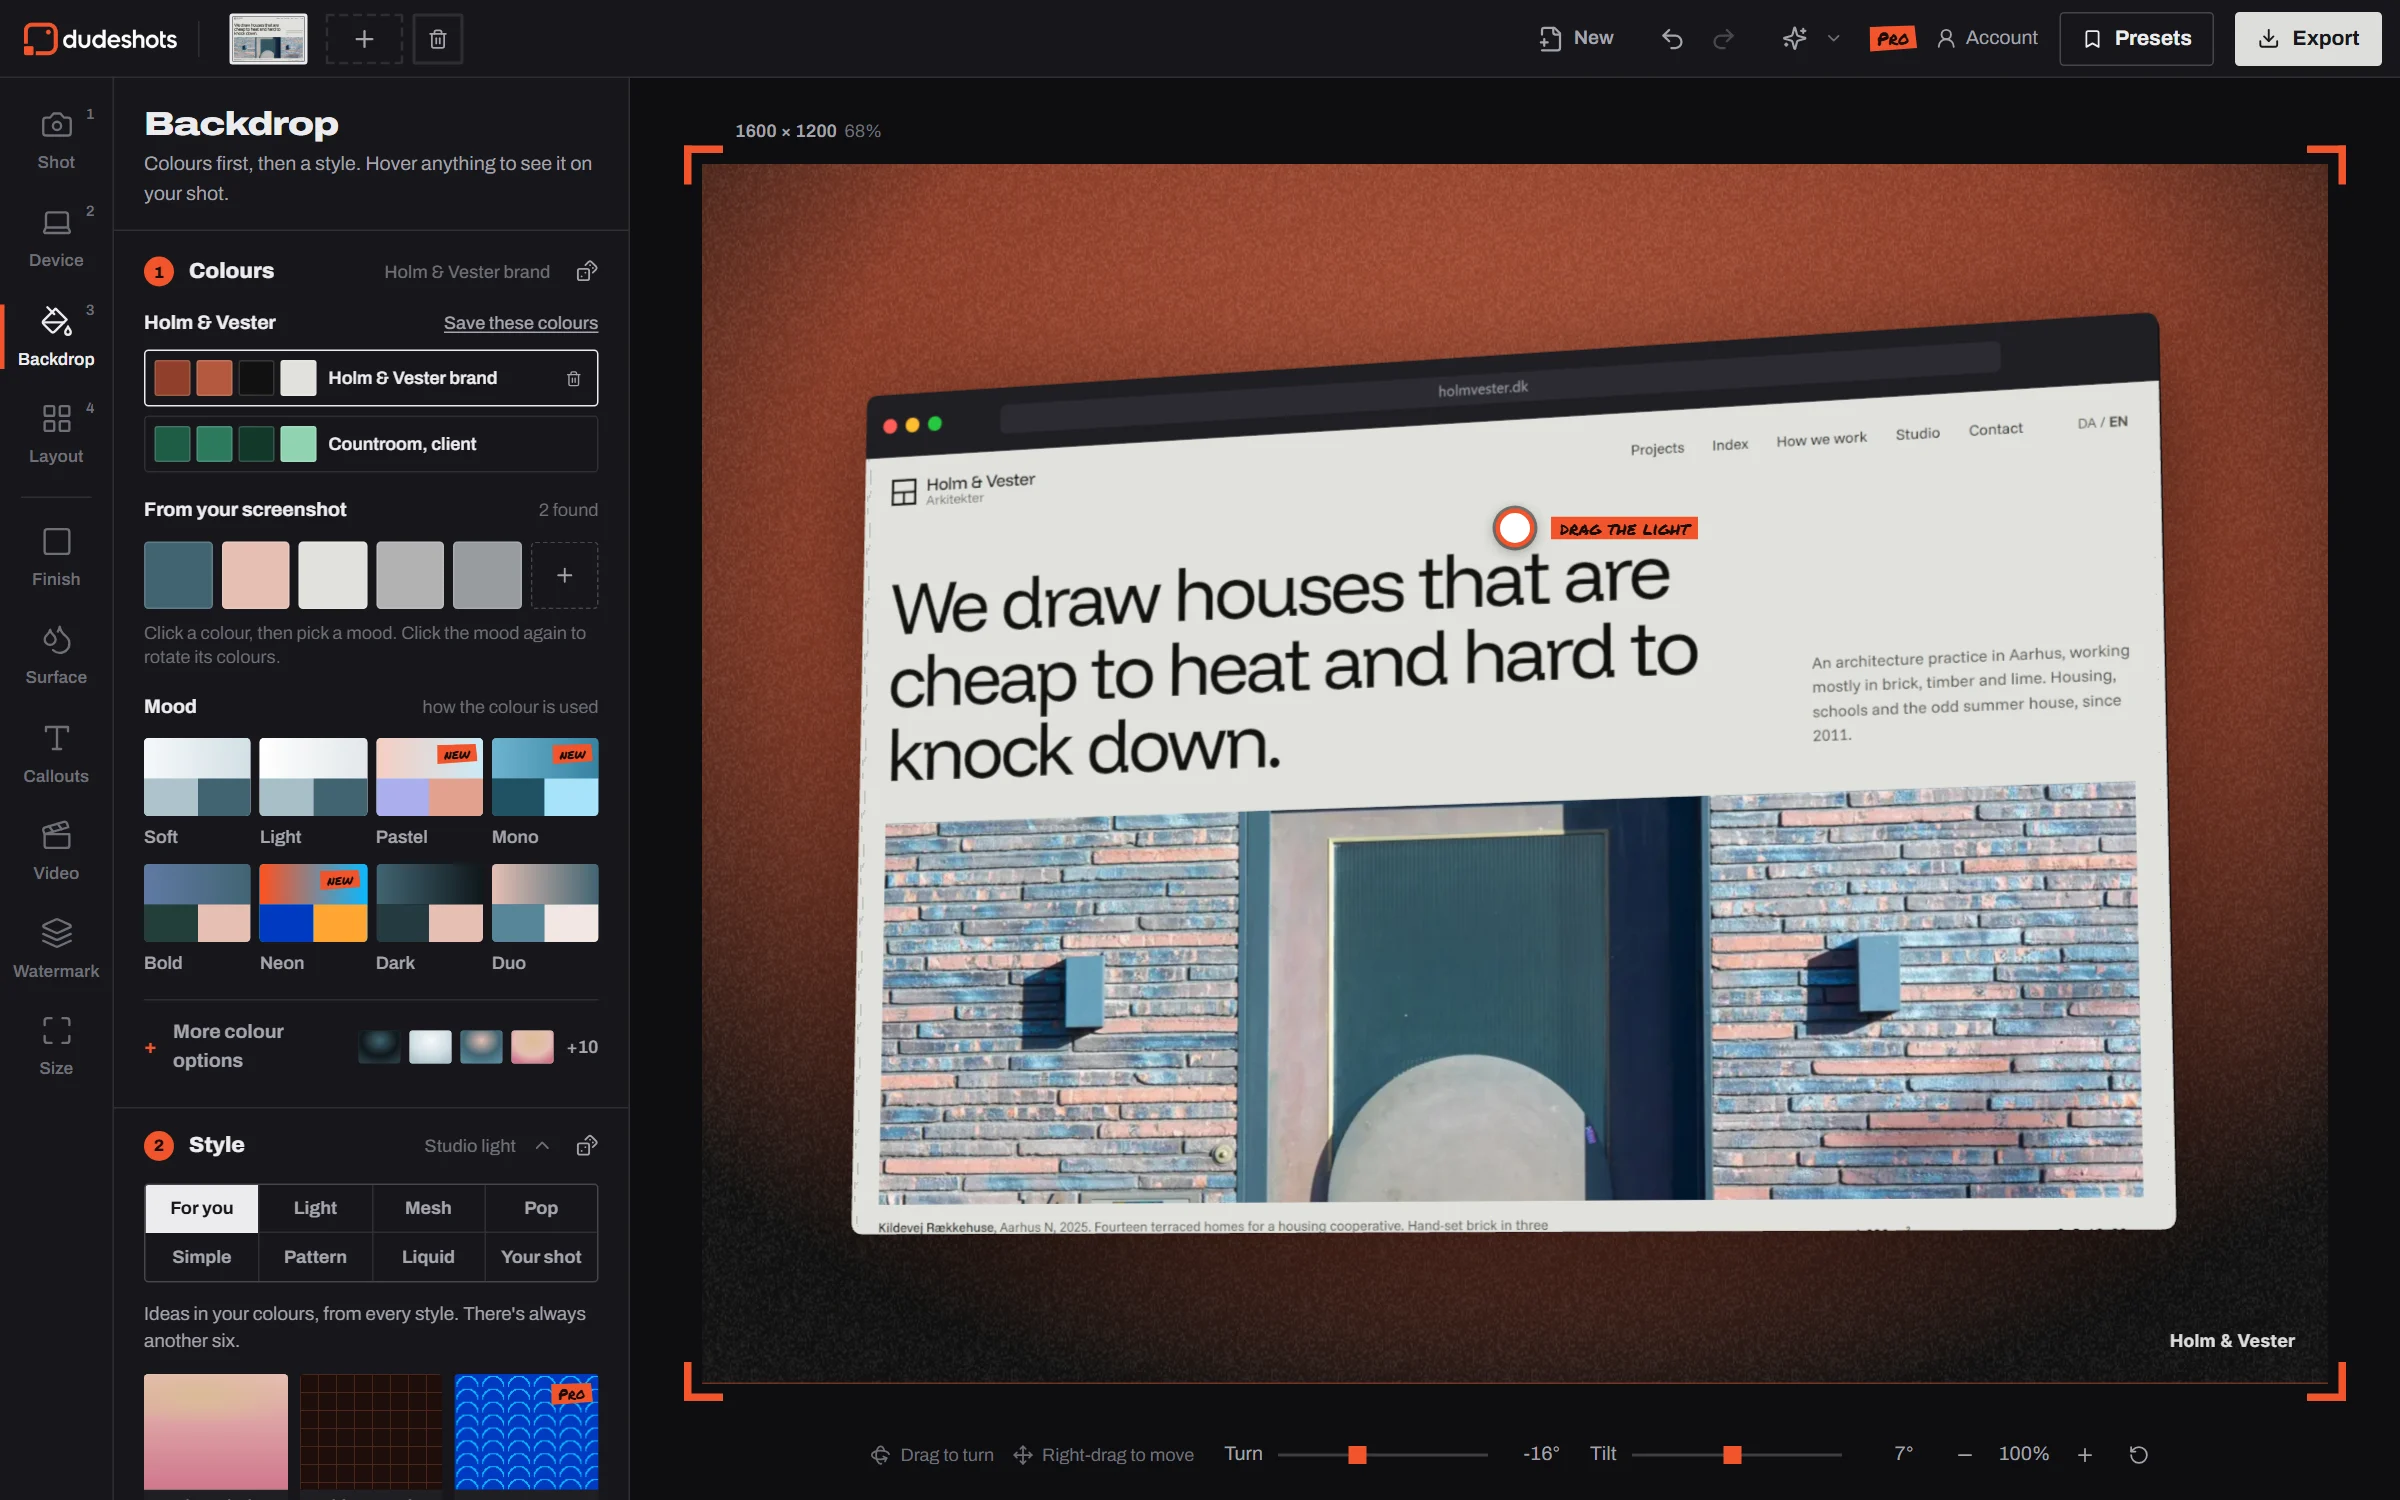Select the Duo mood
The image size is (2400, 1500).
tap(545, 918)
